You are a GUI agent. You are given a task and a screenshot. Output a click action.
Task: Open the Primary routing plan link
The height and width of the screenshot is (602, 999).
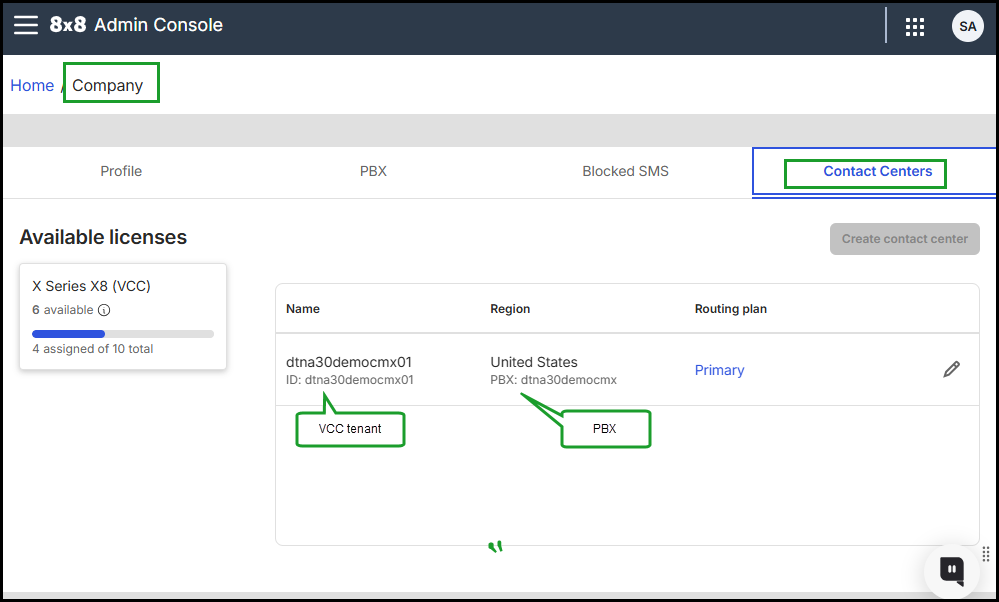coord(719,370)
